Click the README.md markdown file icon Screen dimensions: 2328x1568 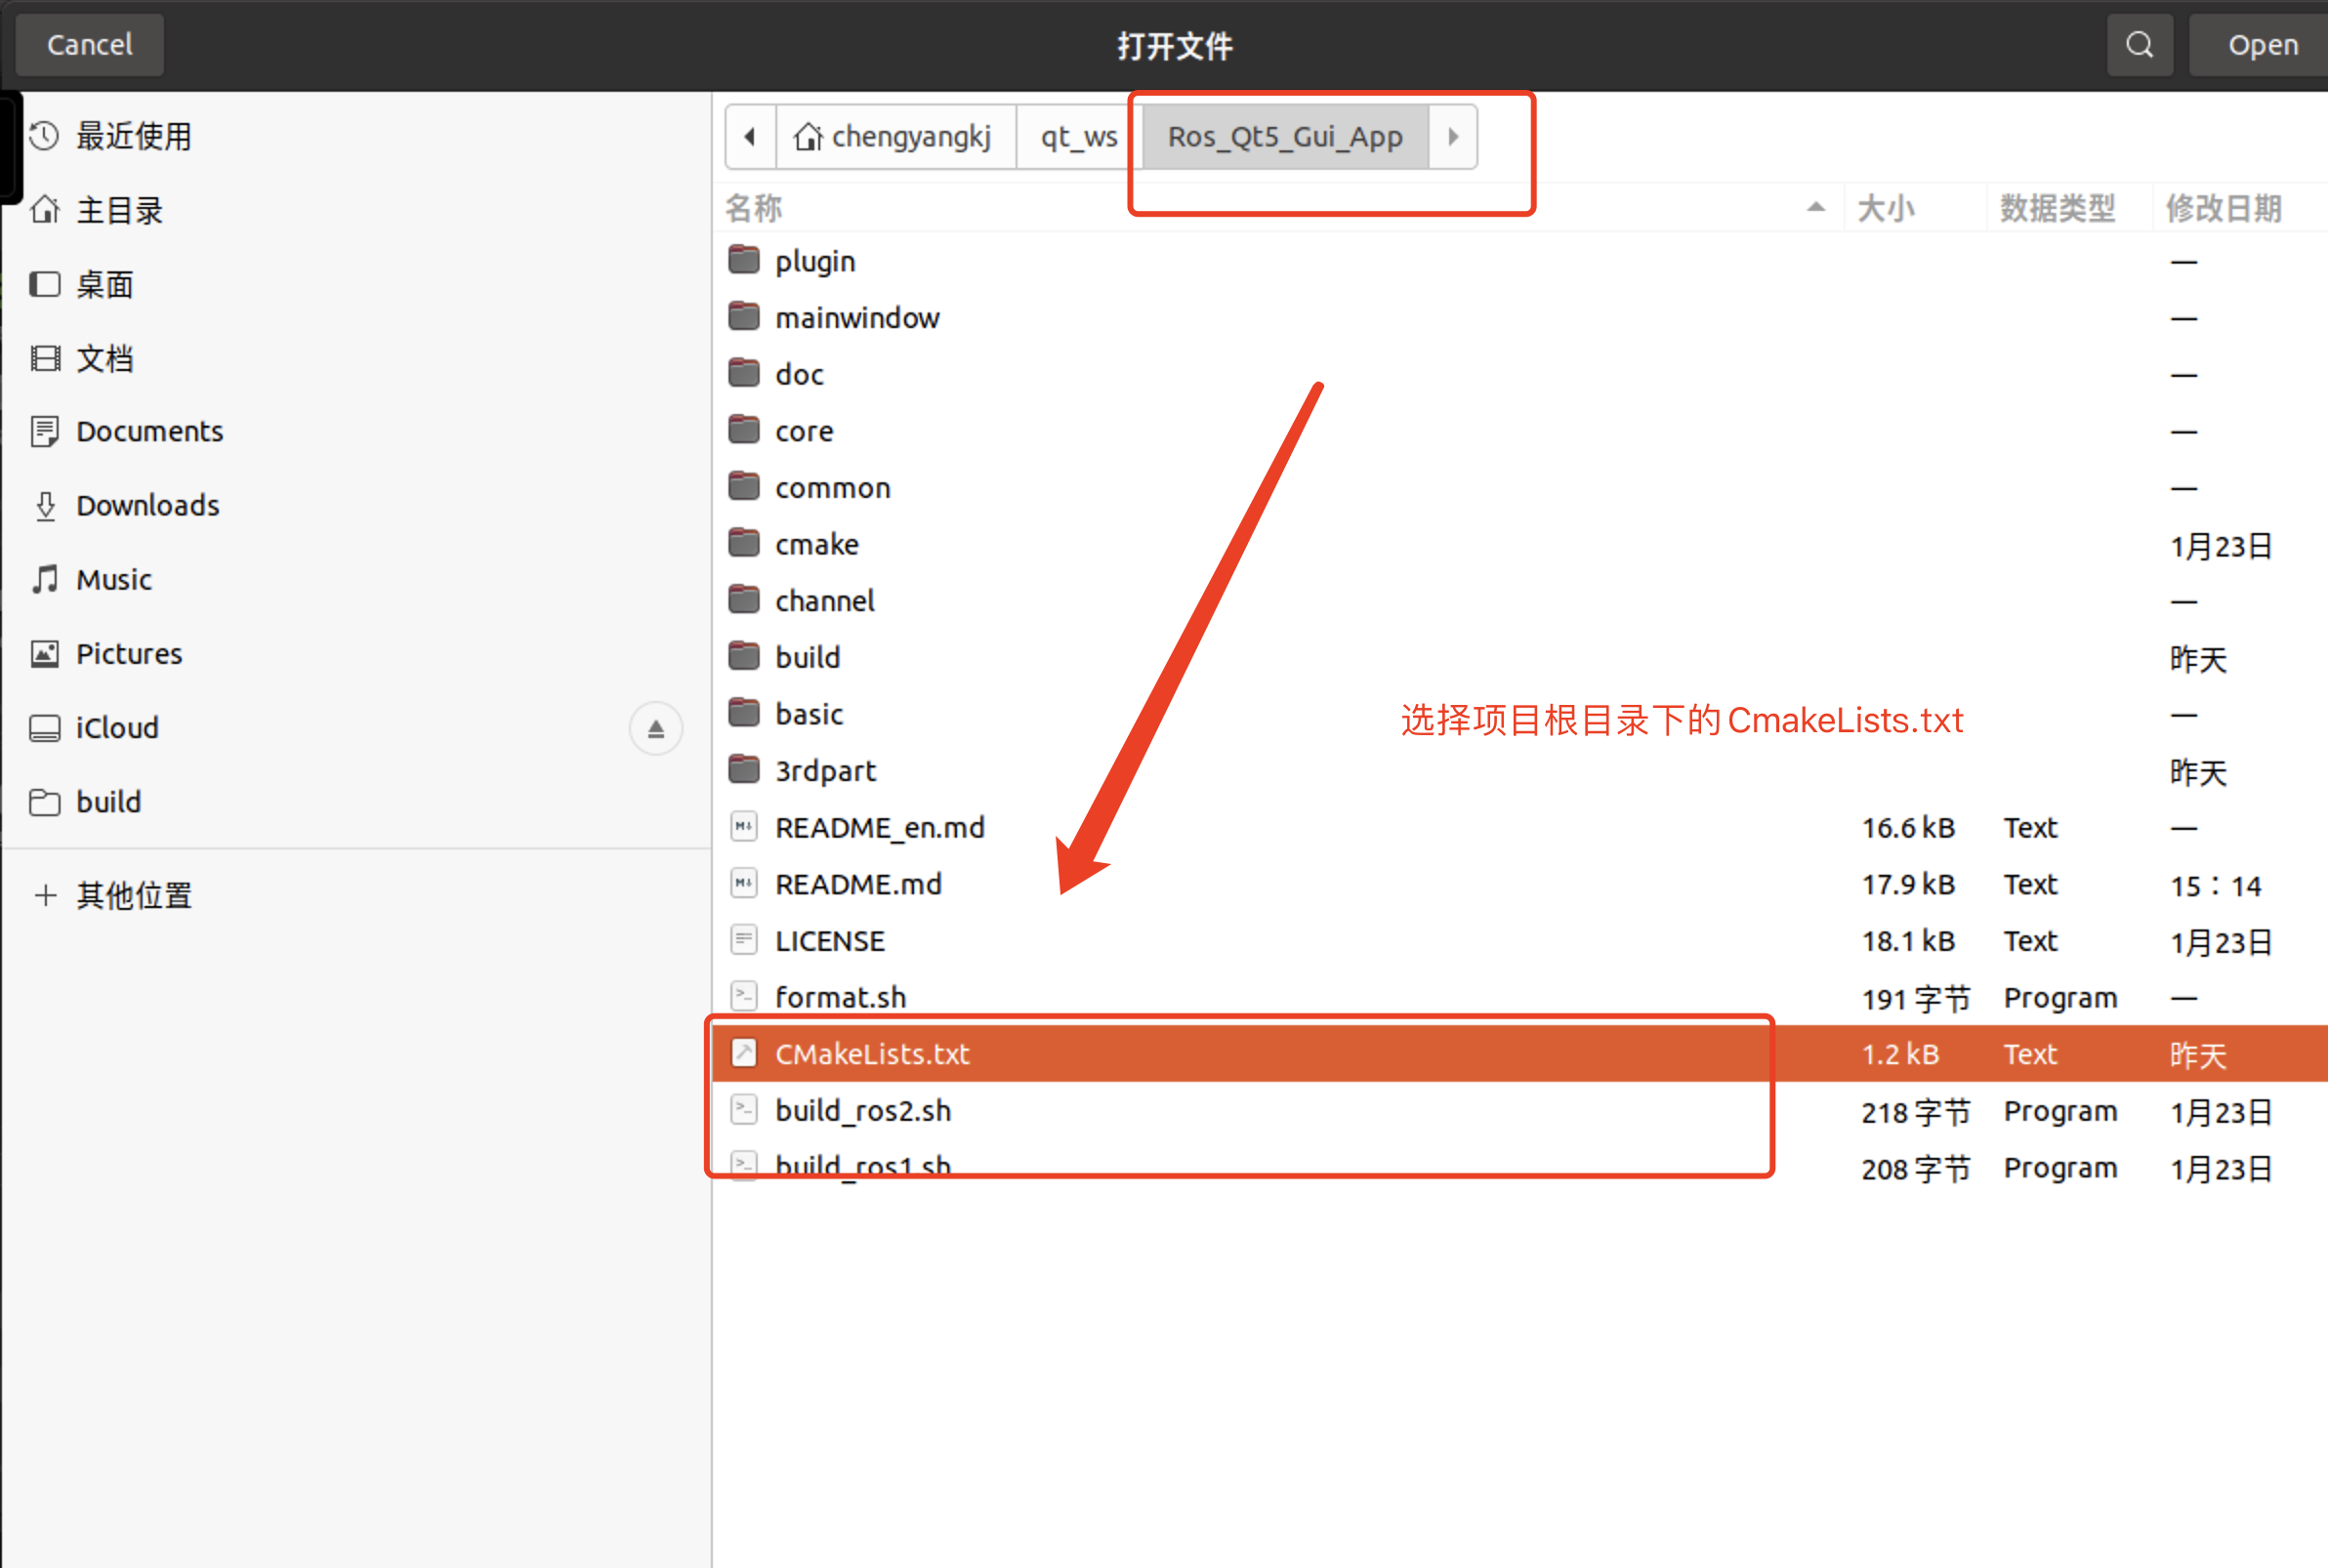click(x=743, y=884)
